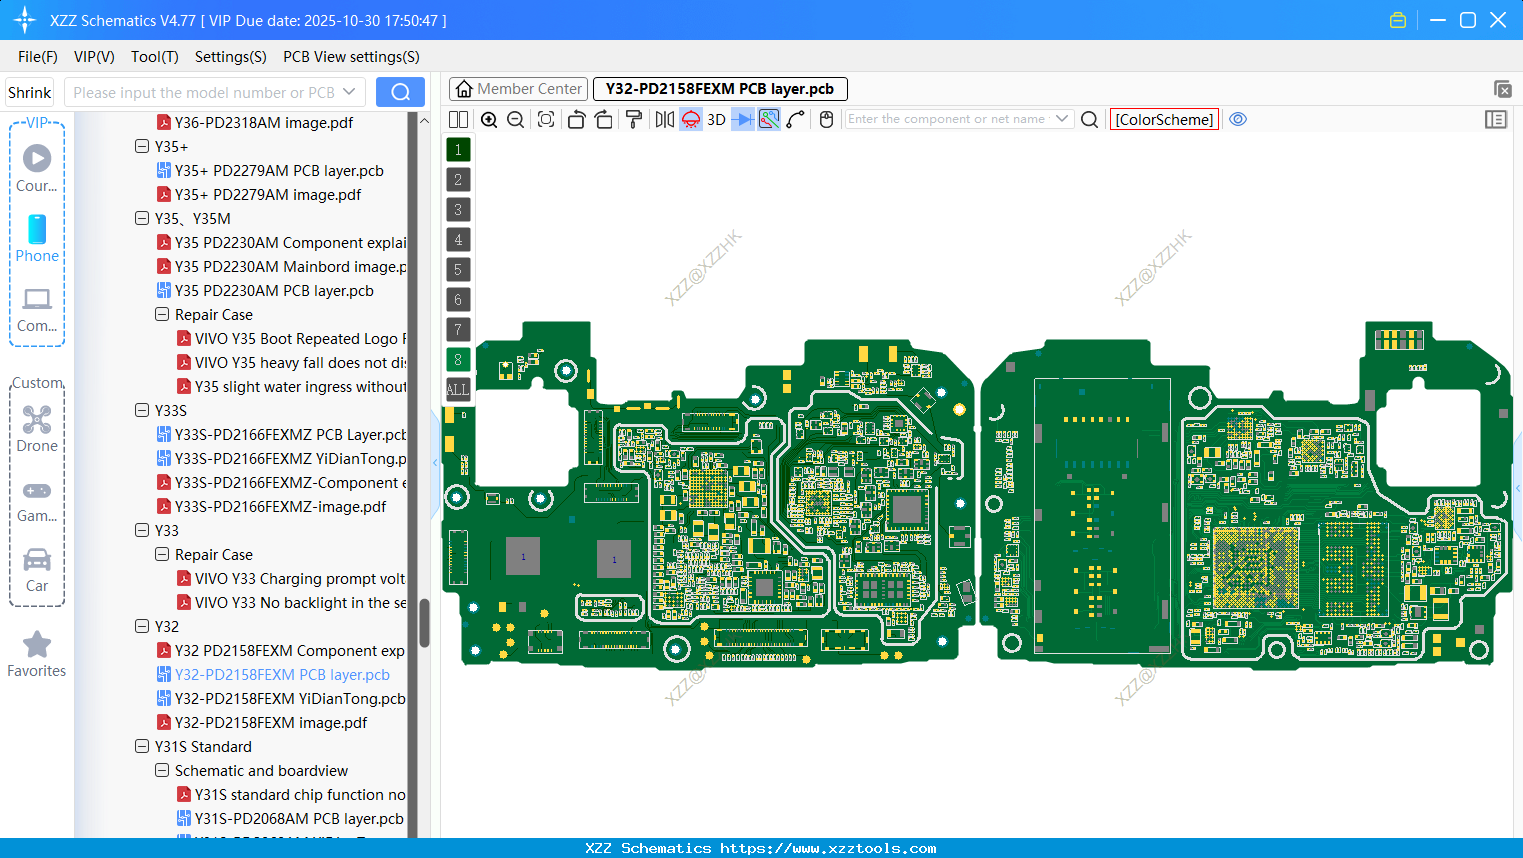Image resolution: width=1523 pixels, height=858 pixels.
Task: Select the Zoom In tool on the toolbar
Action: click(489, 119)
